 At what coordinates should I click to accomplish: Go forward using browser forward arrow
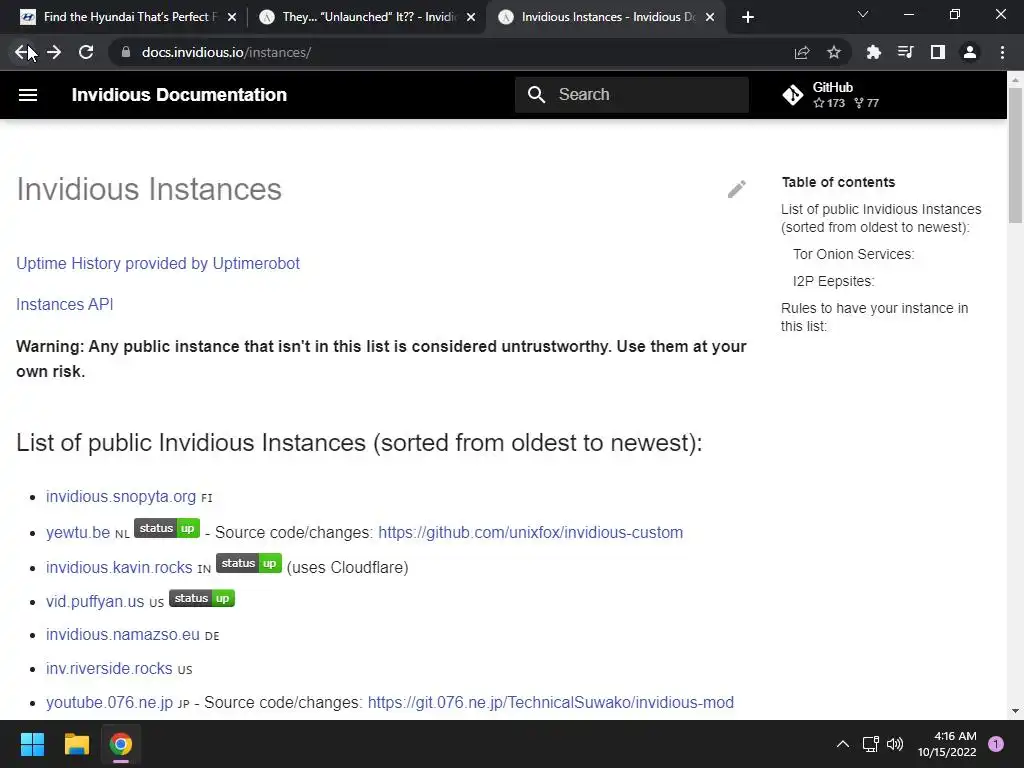(x=54, y=52)
